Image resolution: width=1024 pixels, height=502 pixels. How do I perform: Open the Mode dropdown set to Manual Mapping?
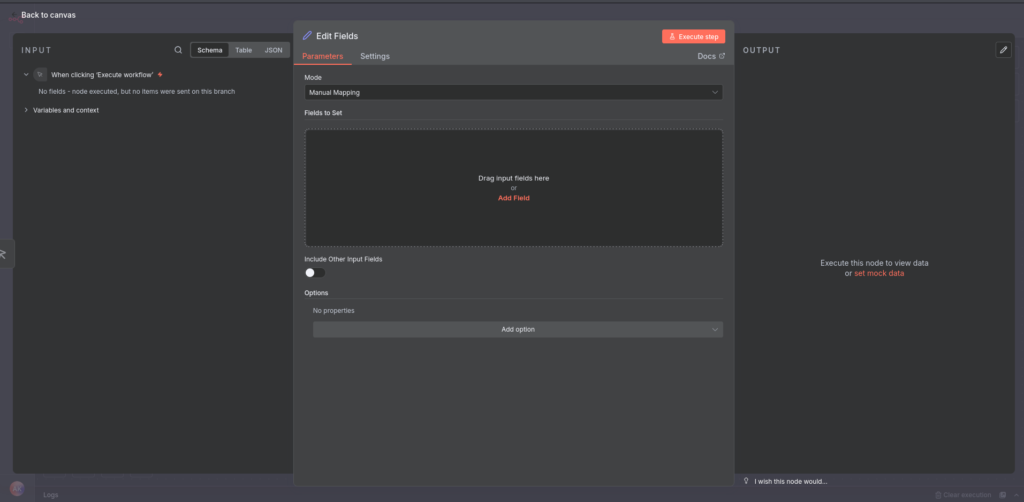513,92
